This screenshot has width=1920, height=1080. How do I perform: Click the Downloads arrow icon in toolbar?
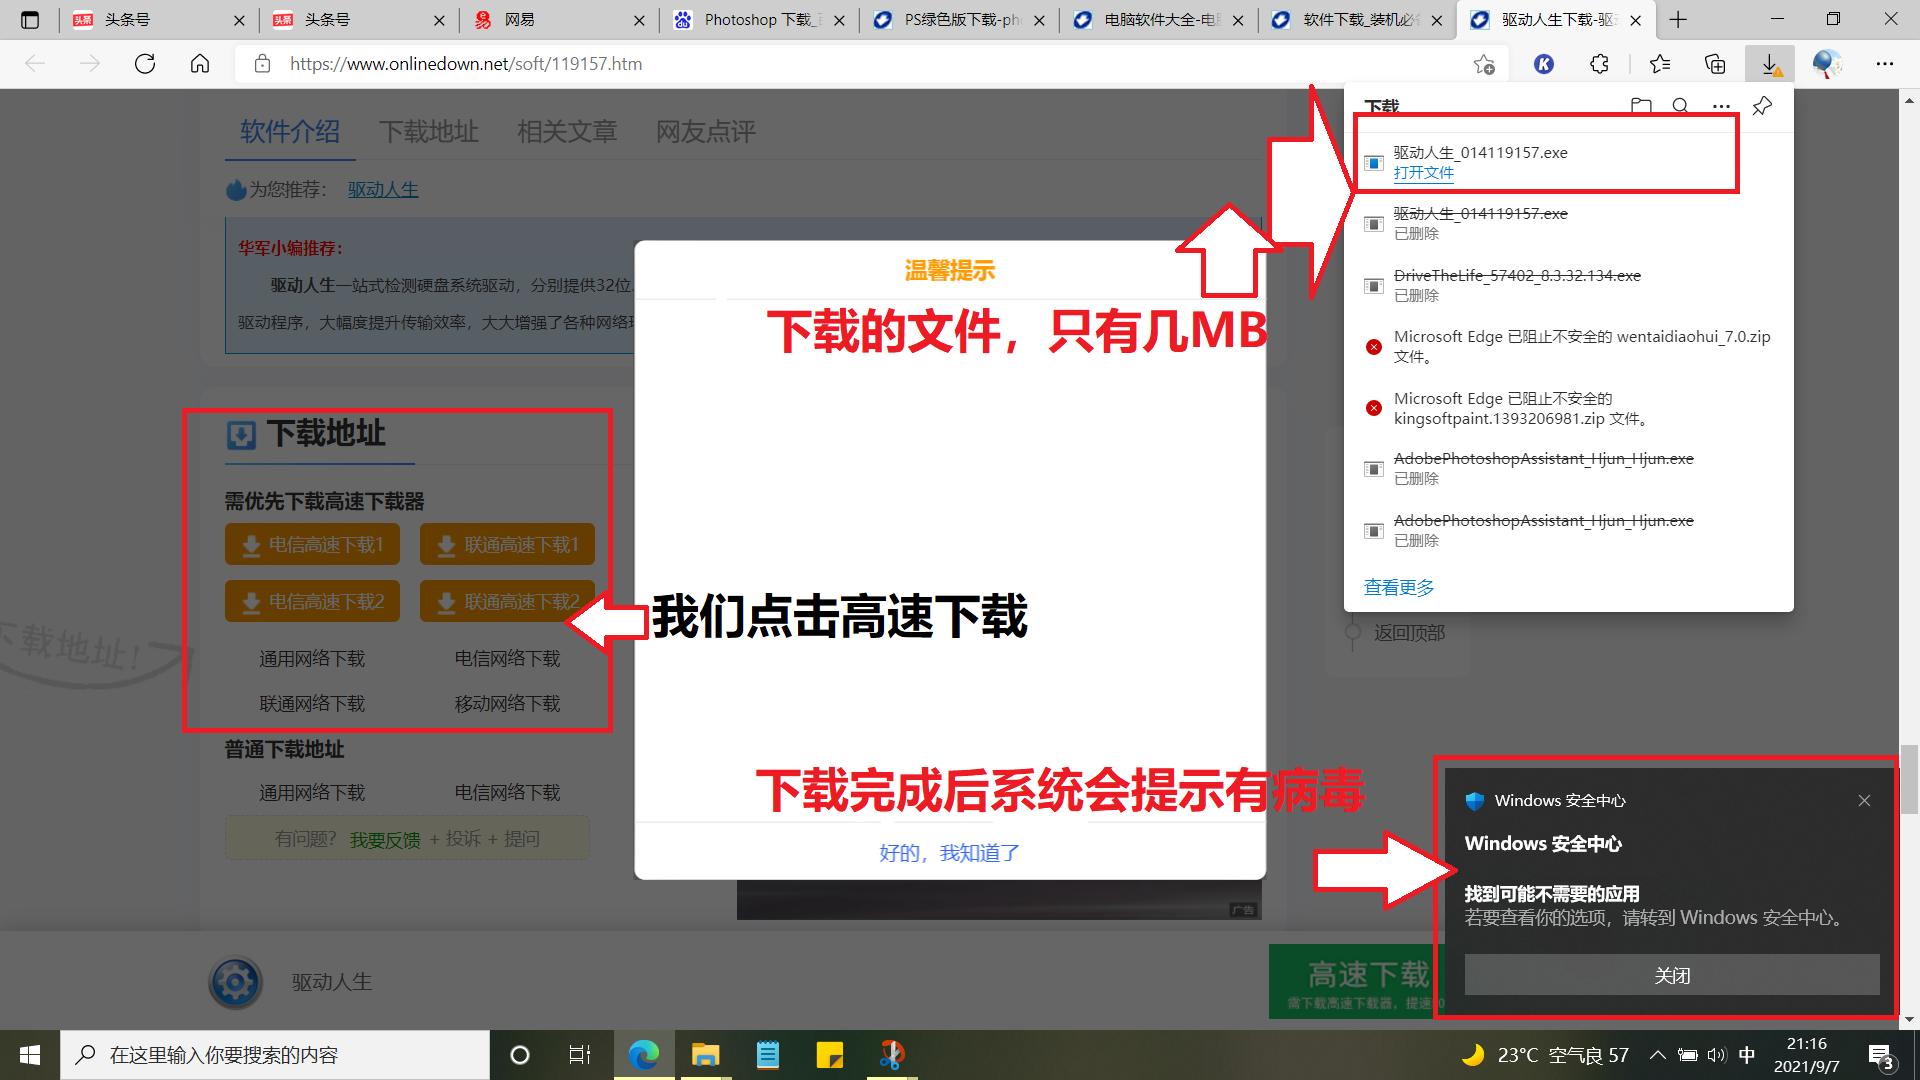[1770, 63]
